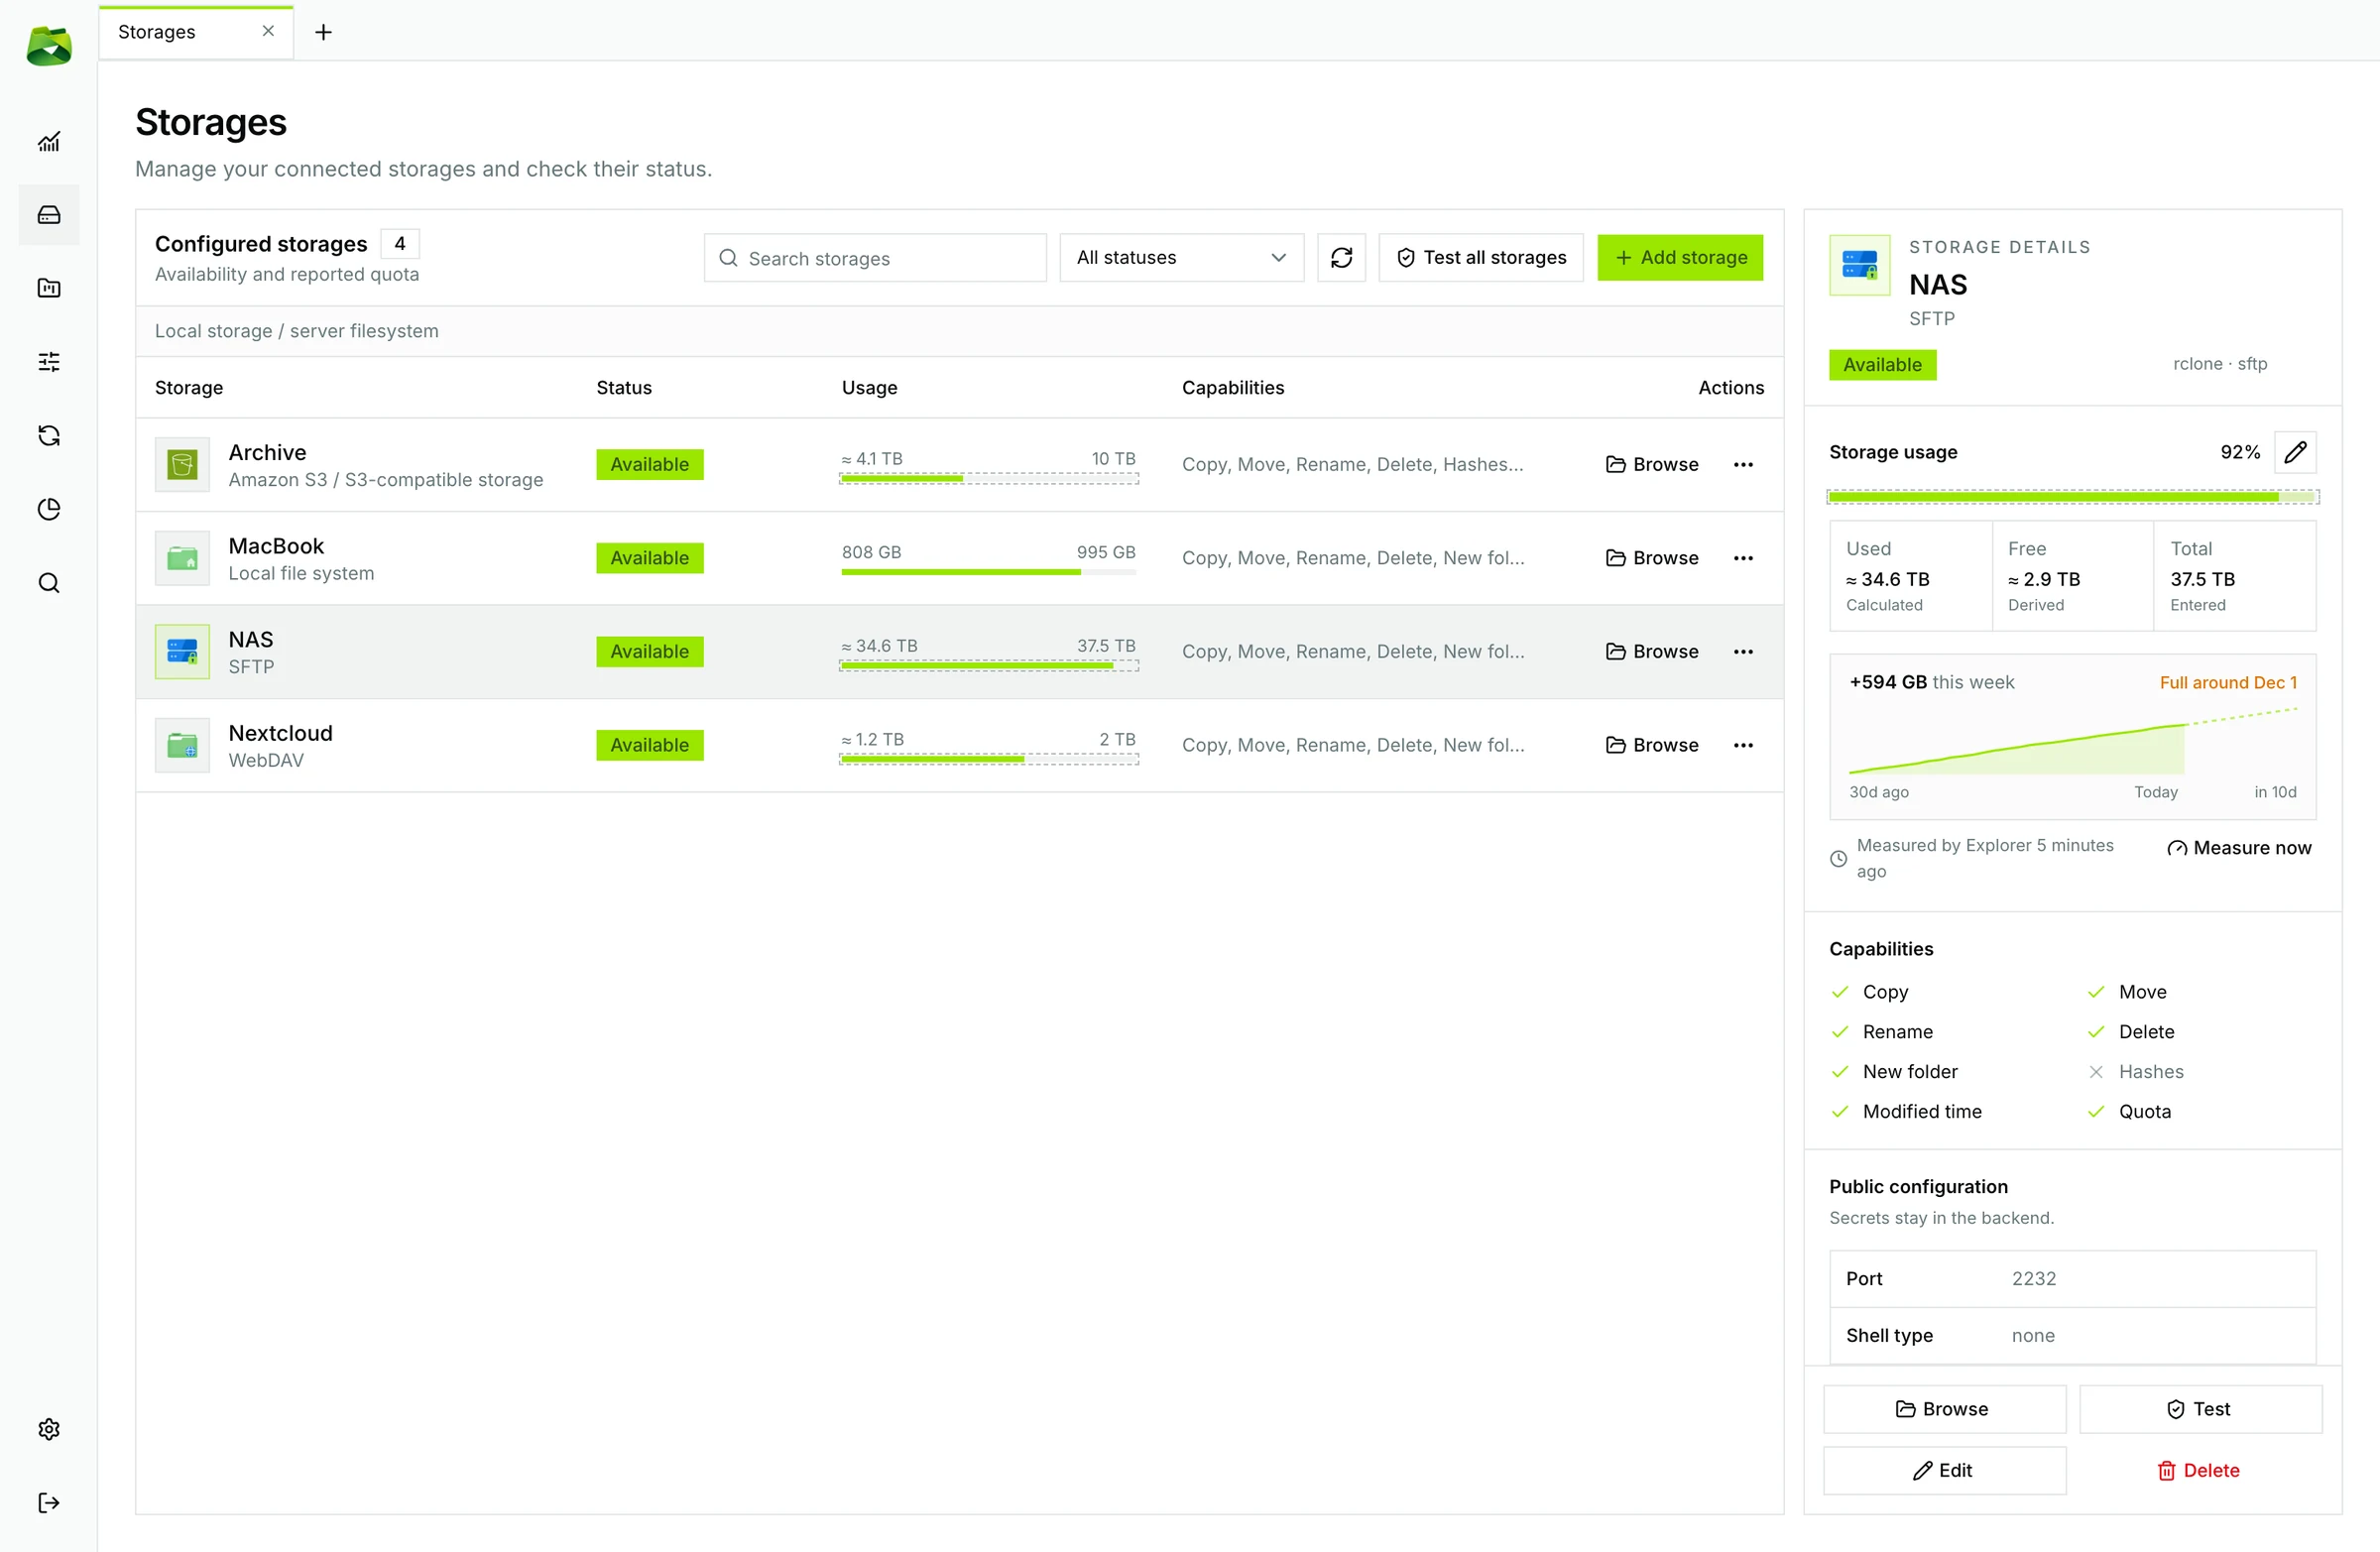This screenshot has height=1552, width=2380.
Task: Click the Archive S3 bucket icon
Action: point(182,464)
